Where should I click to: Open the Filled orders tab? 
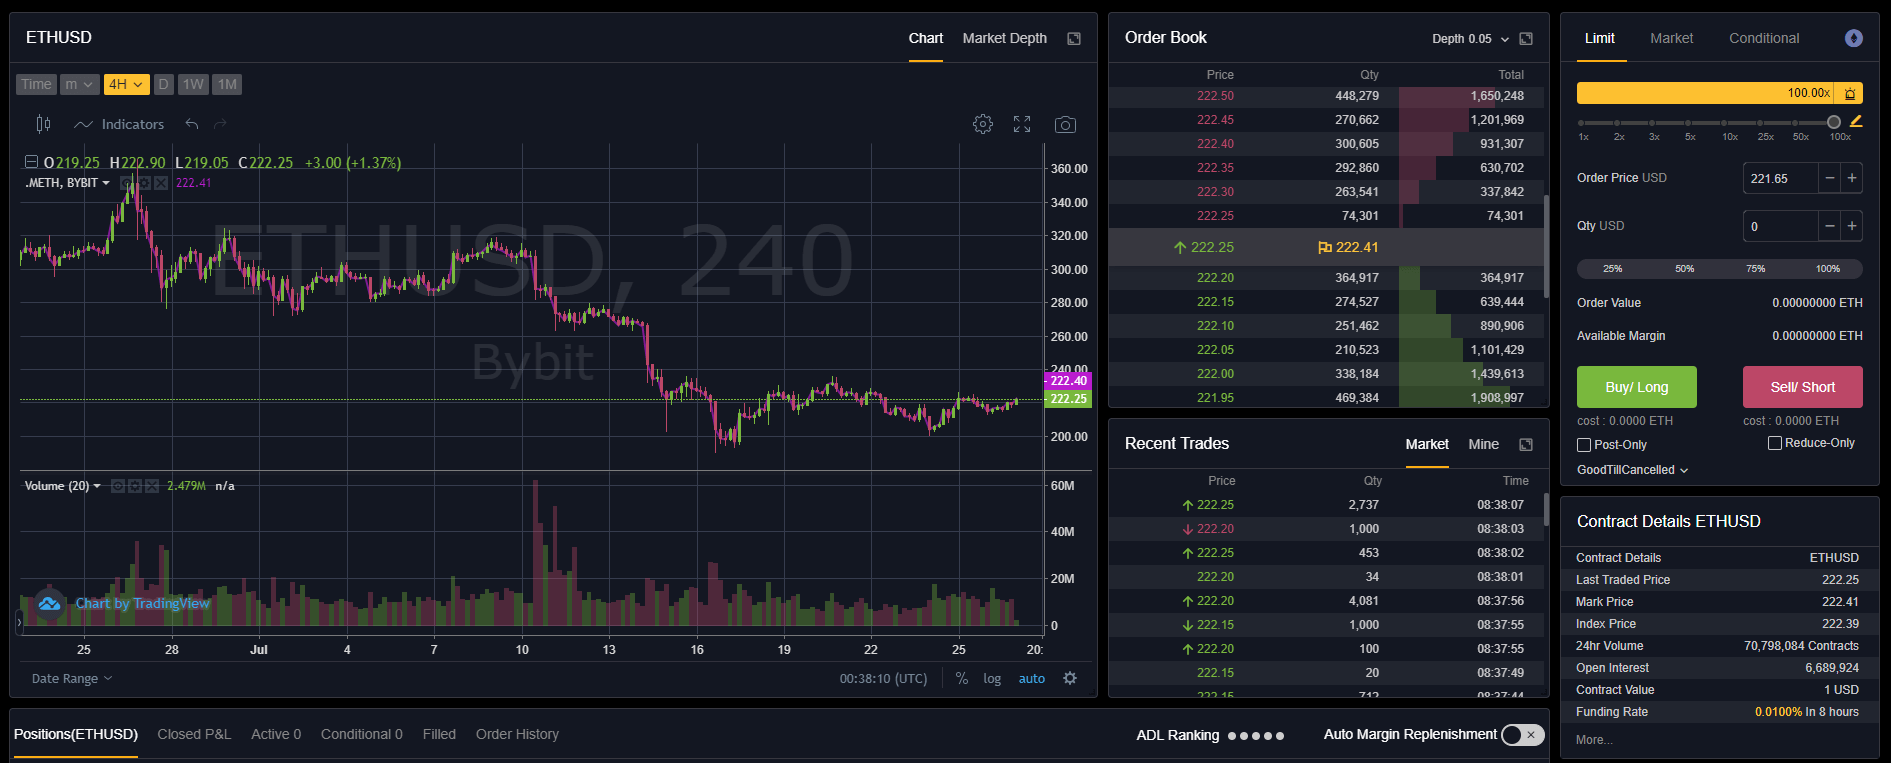(439, 734)
